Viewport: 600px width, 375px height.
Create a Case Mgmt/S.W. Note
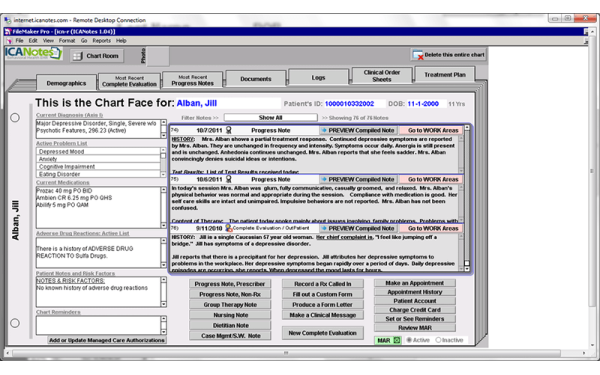230,336
